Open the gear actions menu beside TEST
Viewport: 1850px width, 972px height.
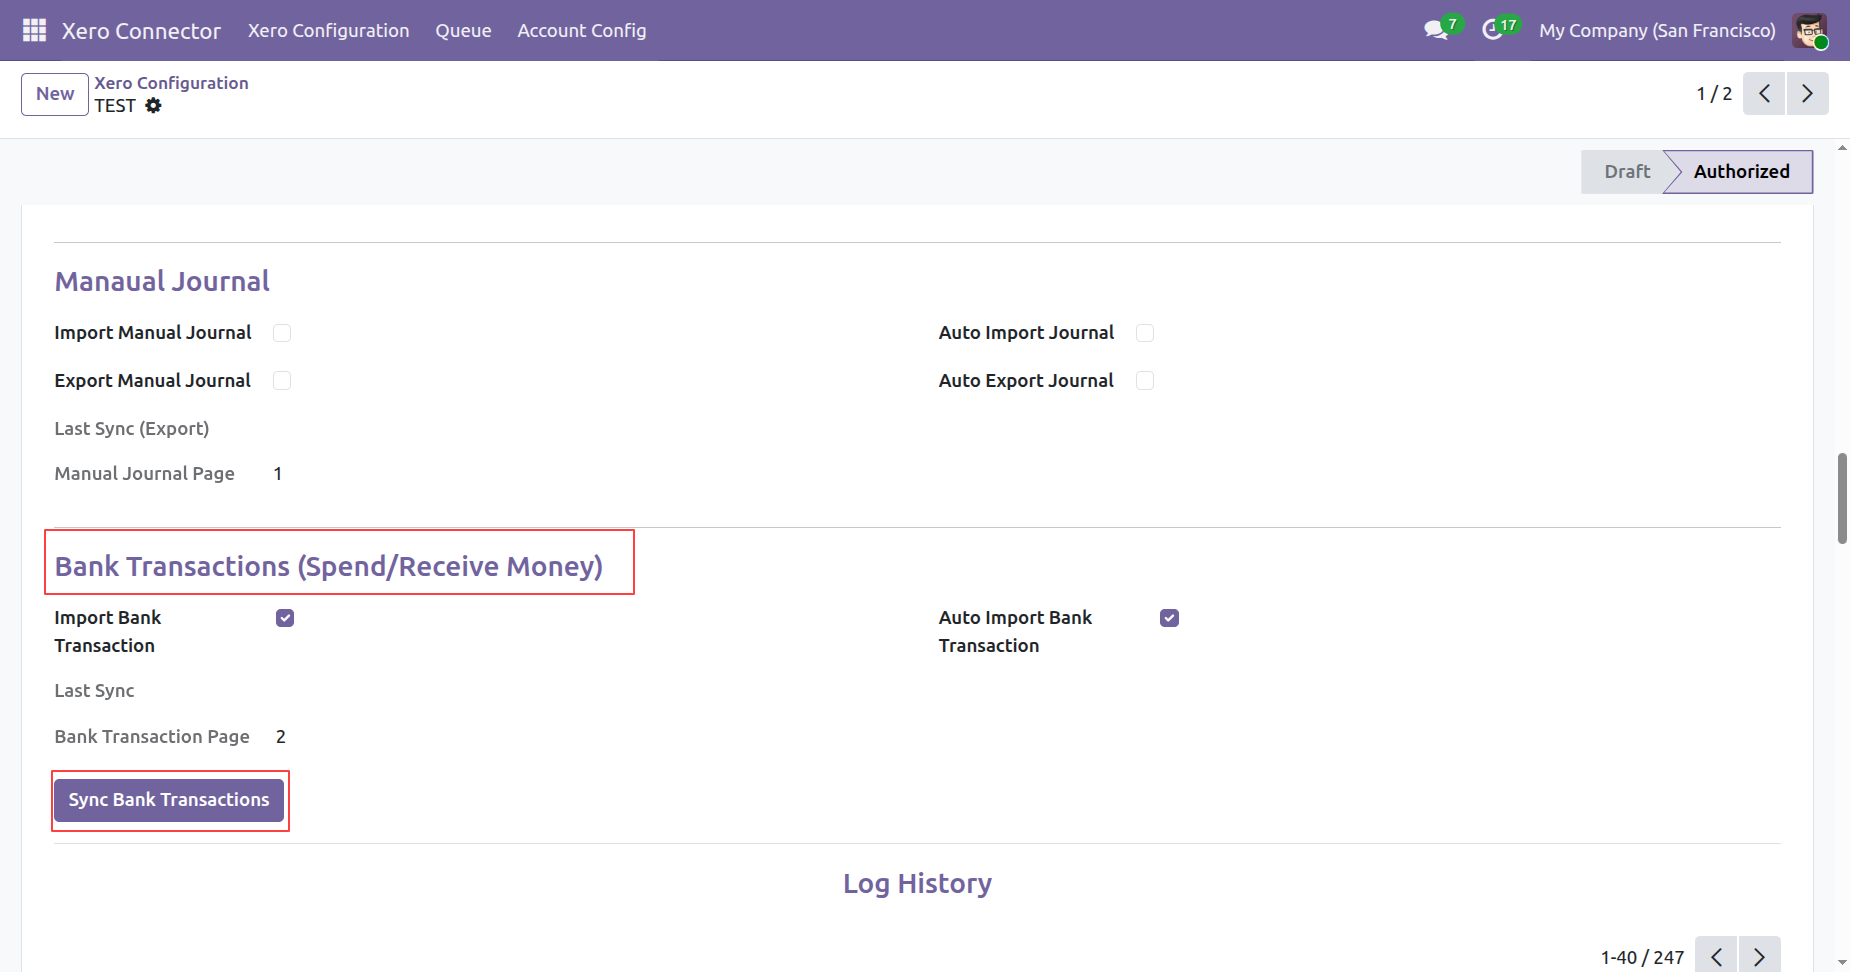coord(153,106)
